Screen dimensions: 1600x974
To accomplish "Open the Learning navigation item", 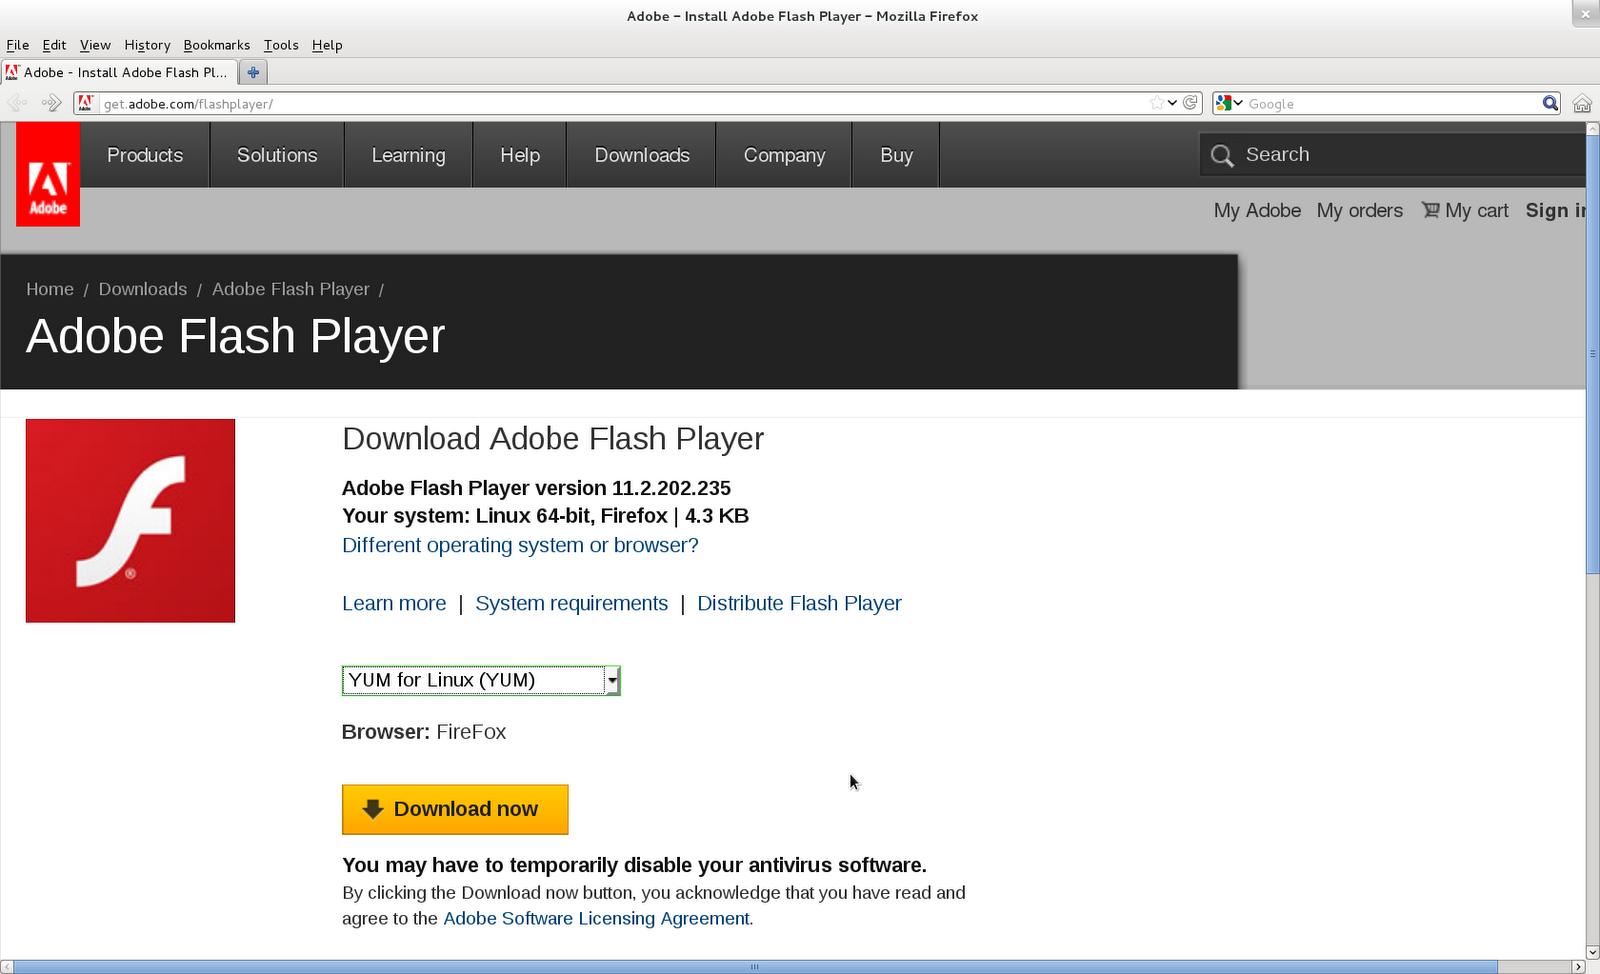I will pyautogui.click(x=408, y=155).
